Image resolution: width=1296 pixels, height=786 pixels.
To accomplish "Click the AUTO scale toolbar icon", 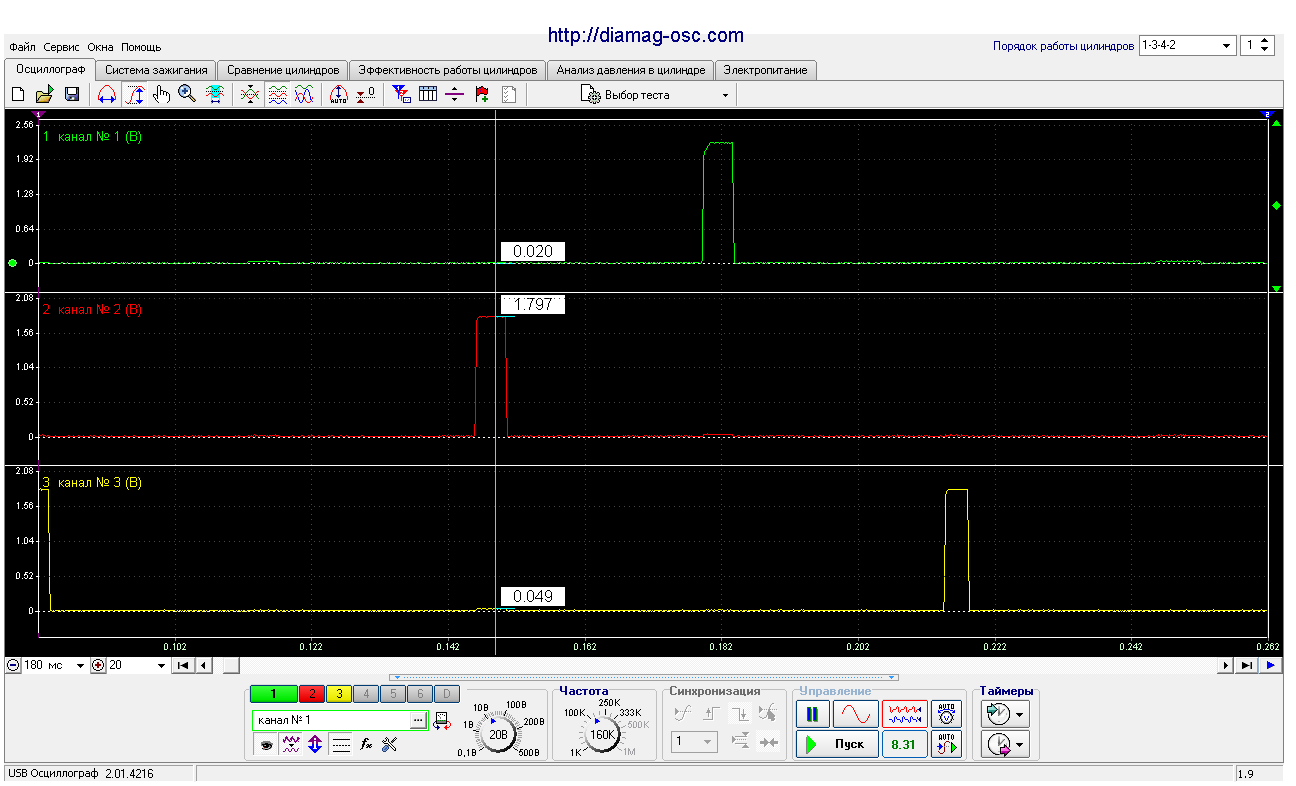I will click(338, 94).
